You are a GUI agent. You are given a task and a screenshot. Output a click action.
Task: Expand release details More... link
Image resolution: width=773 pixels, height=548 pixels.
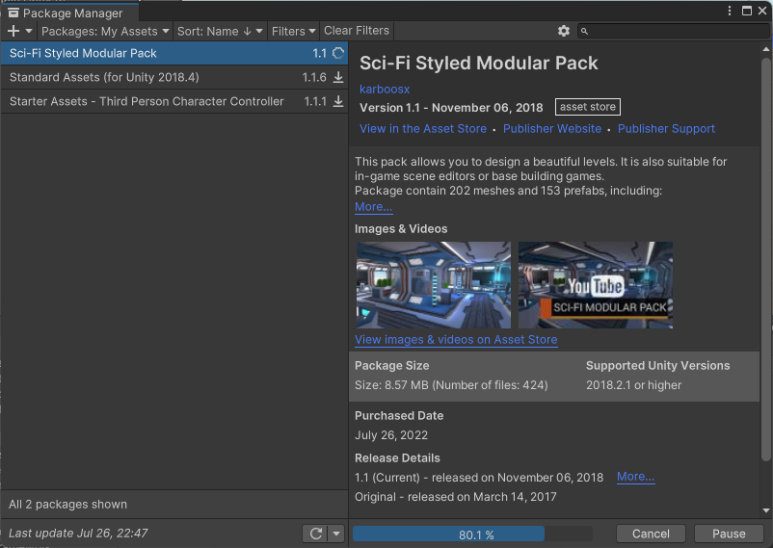(636, 477)
